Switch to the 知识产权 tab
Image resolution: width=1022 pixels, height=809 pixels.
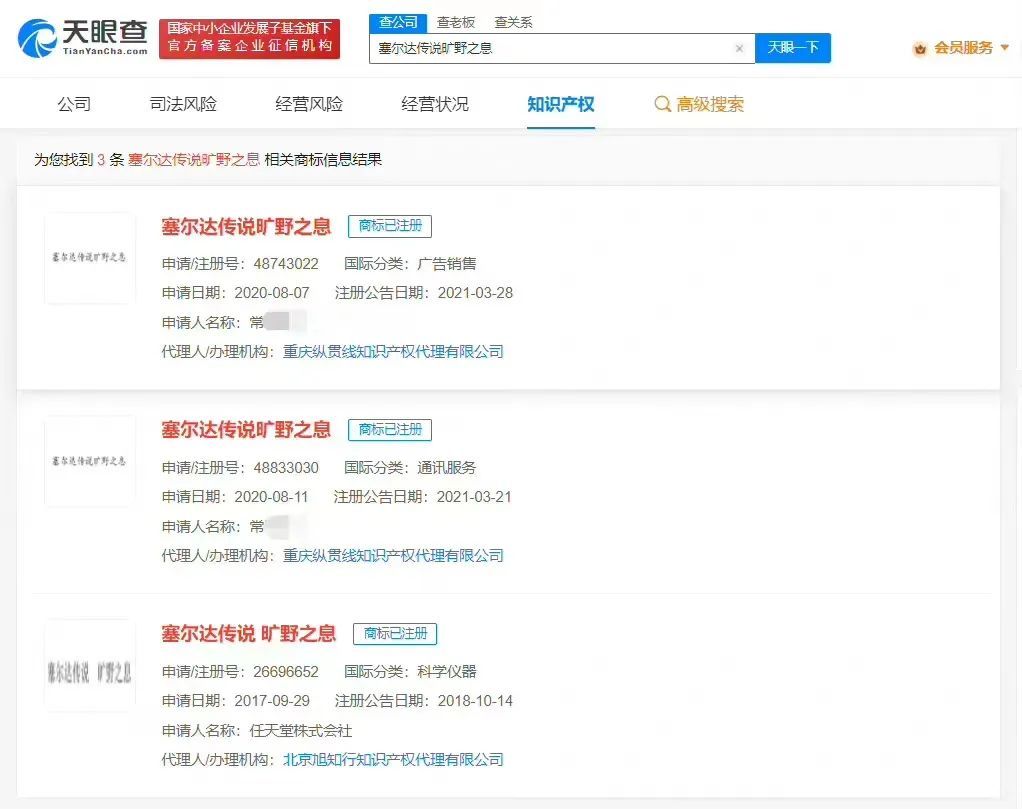[561, 104]
